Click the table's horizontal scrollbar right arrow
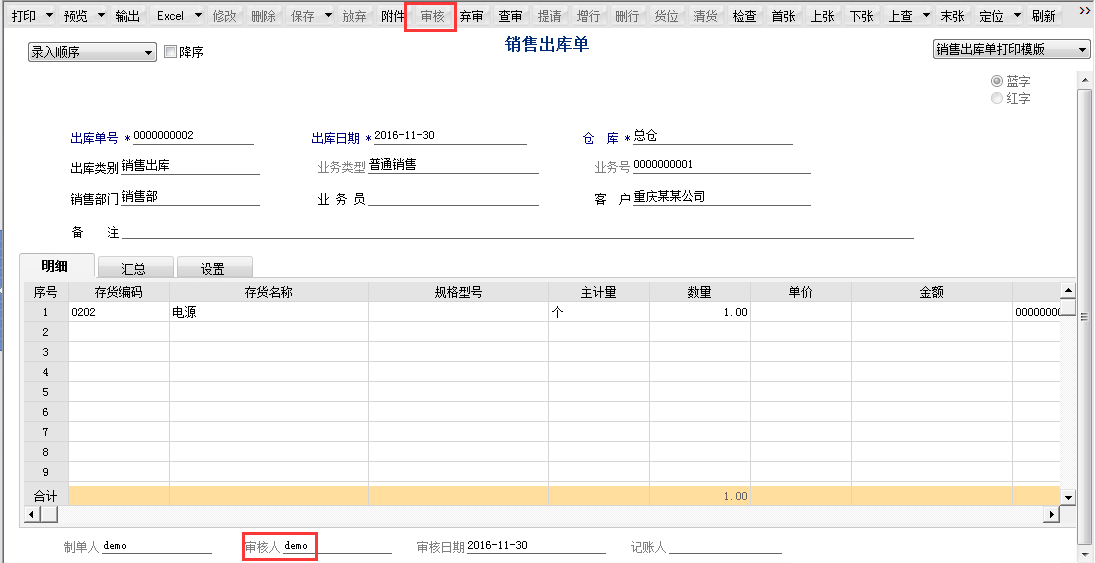The height and width of the screenshot is (563, 1095). coord(1051,514)
